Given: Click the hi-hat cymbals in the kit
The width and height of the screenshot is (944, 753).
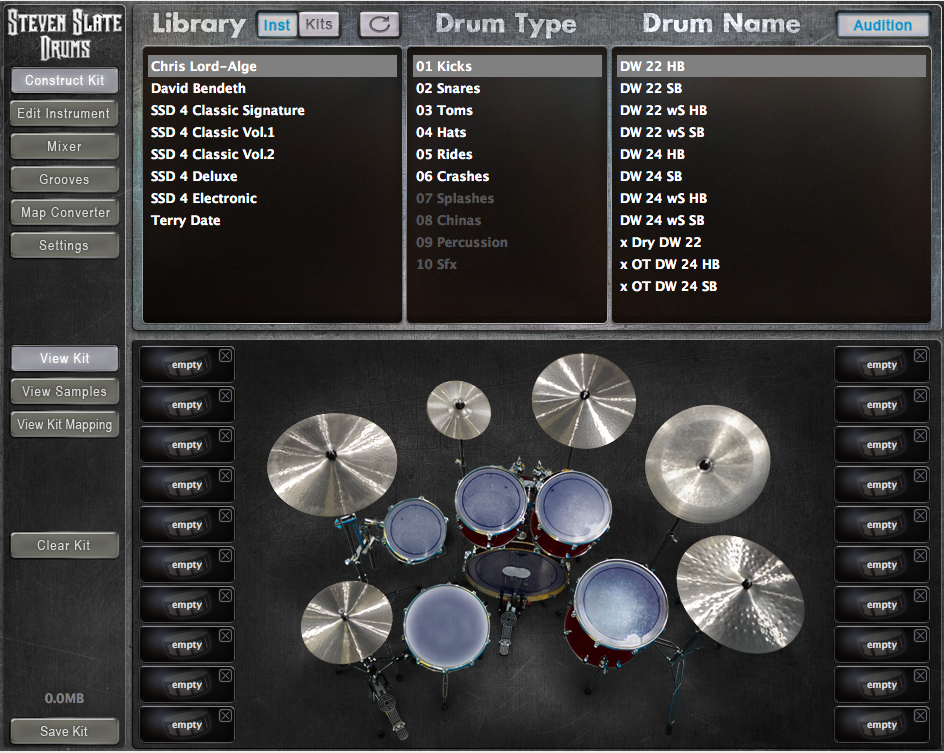Looking at the screenshot, I should 346,622.
